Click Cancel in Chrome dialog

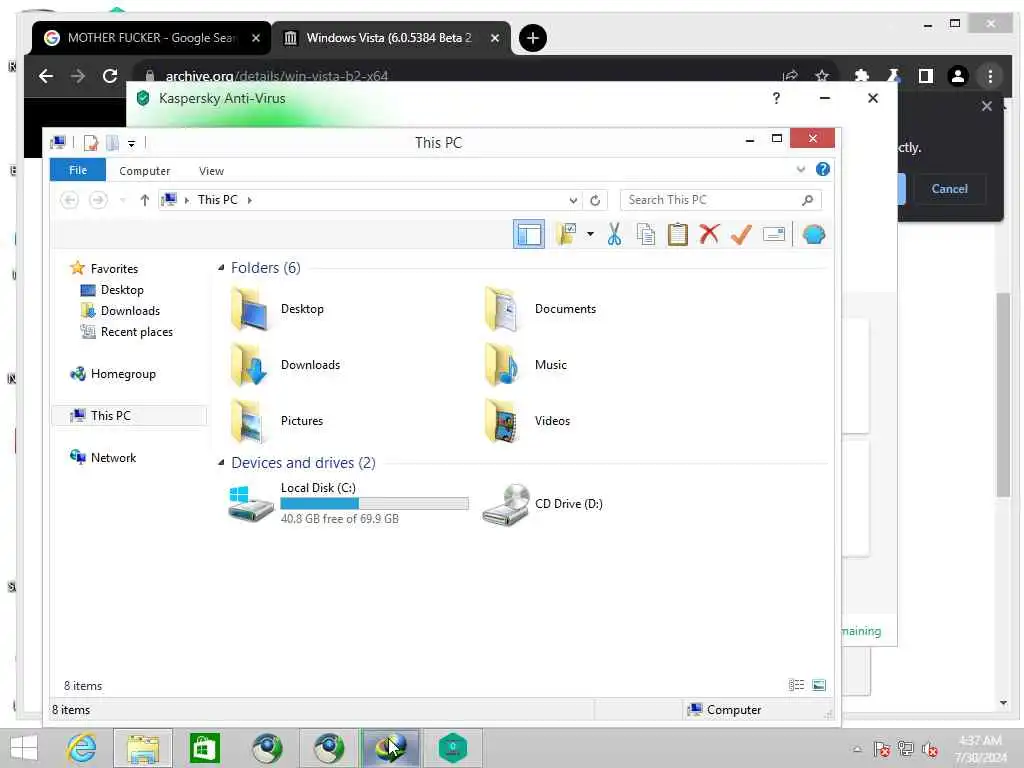[949, 189]
